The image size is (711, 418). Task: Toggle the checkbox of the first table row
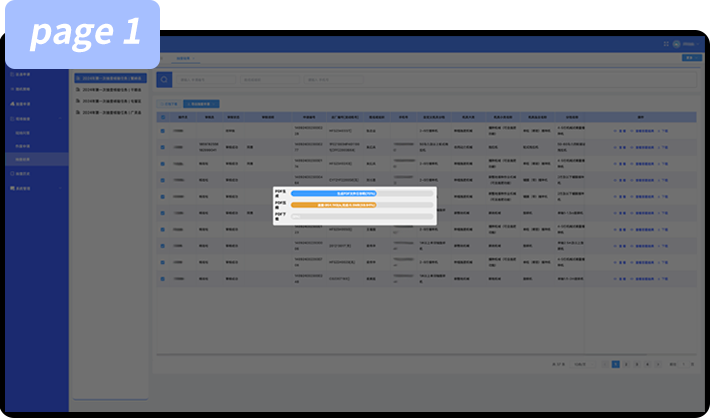(163, 131)
